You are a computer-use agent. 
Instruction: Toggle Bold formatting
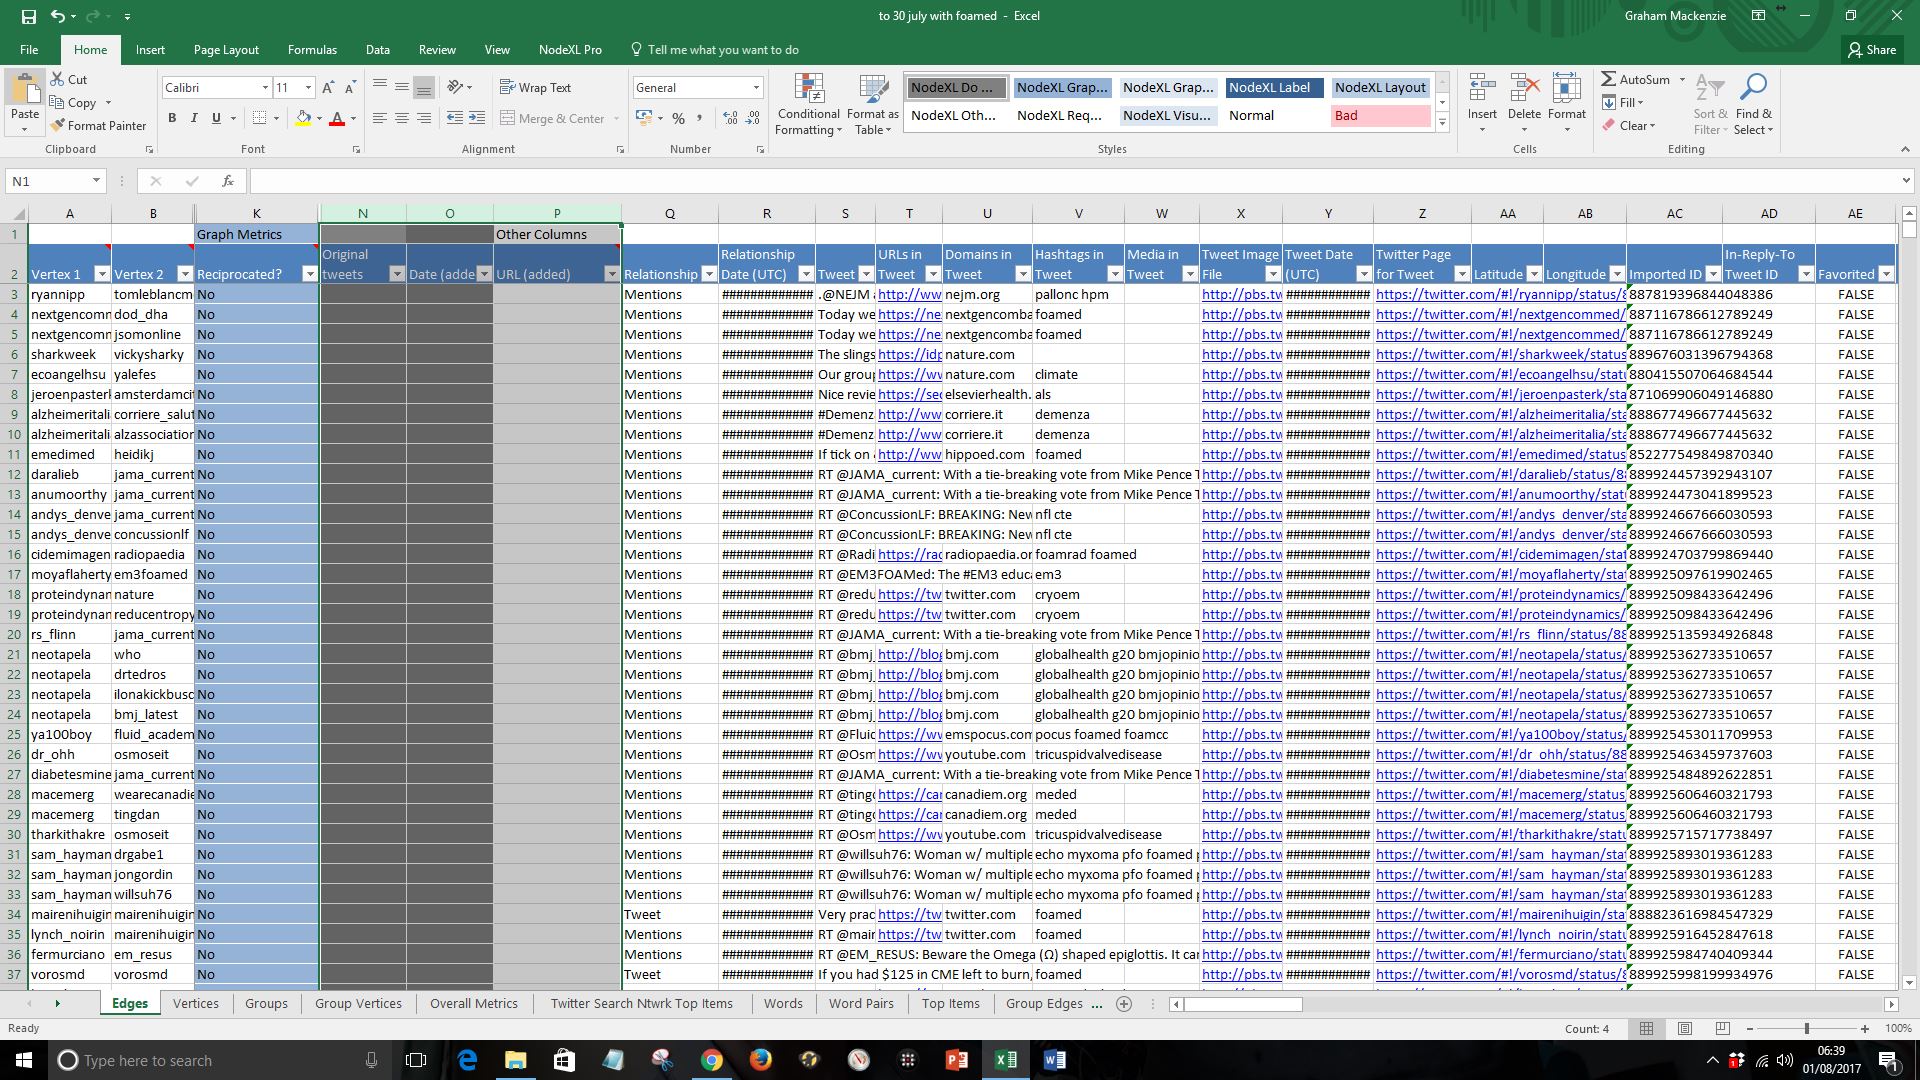coord(172,118)
